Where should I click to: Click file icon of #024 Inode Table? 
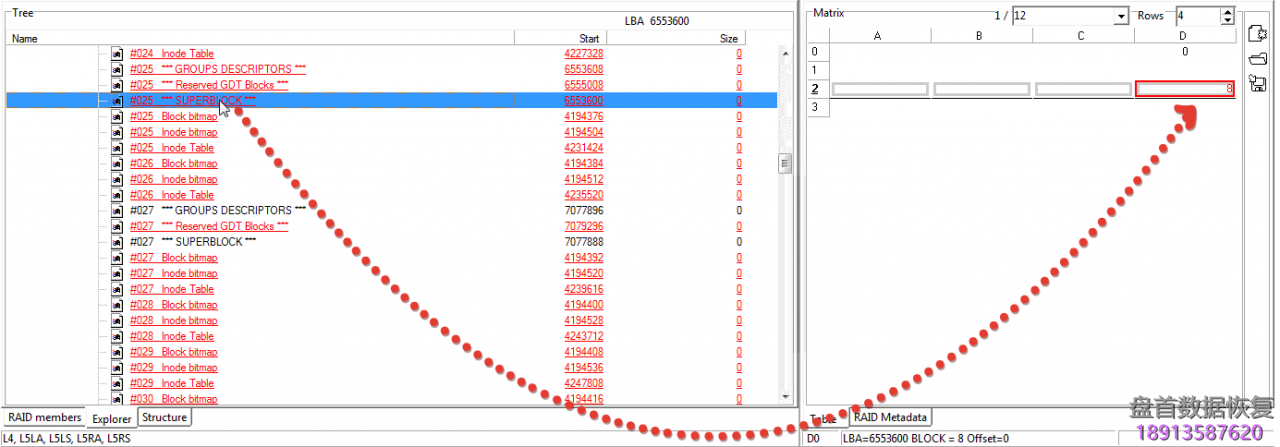coord(117,53)
